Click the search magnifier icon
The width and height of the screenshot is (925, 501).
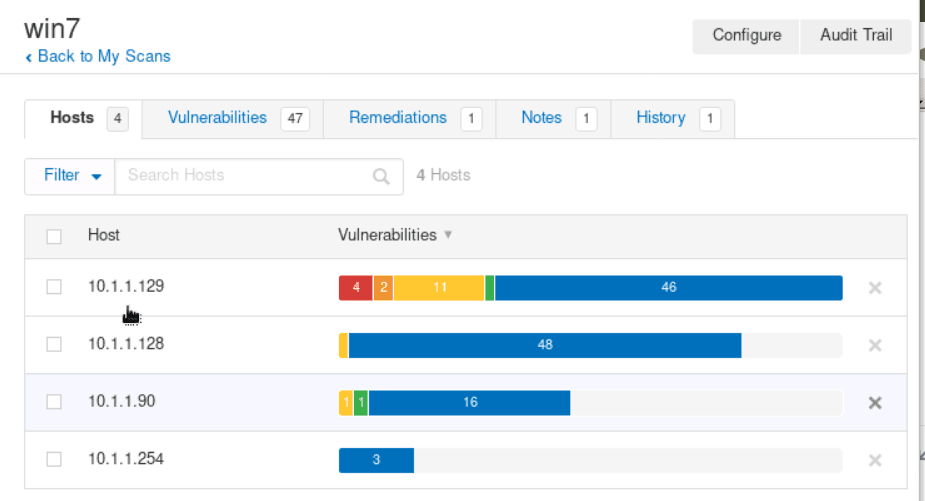pos(381,176)
